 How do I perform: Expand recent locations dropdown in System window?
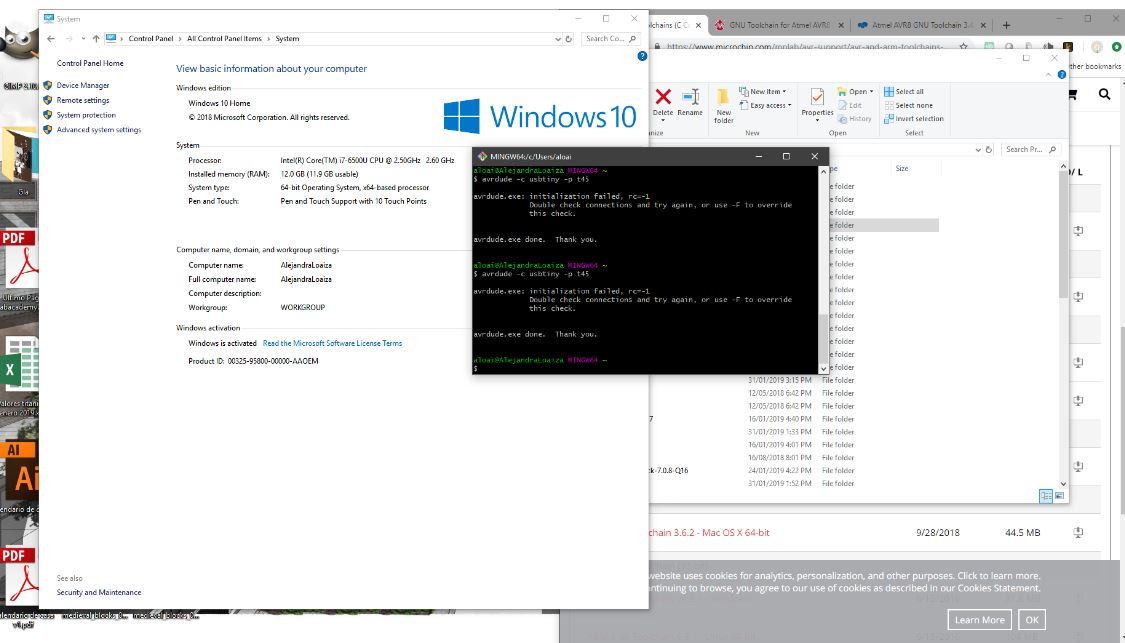click(83, 39)
